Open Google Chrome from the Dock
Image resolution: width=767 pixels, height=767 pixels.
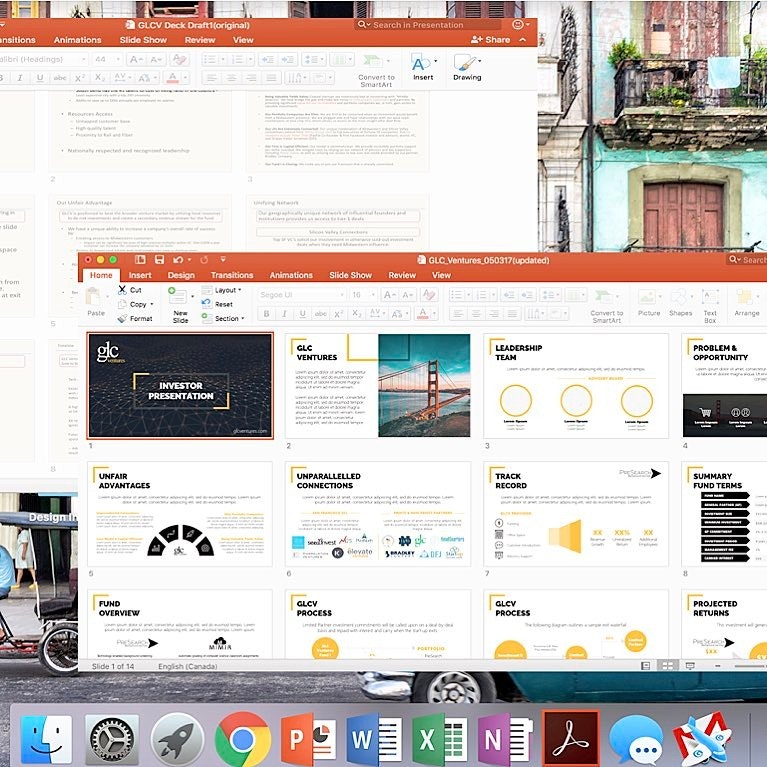click(x=243, y=739)
